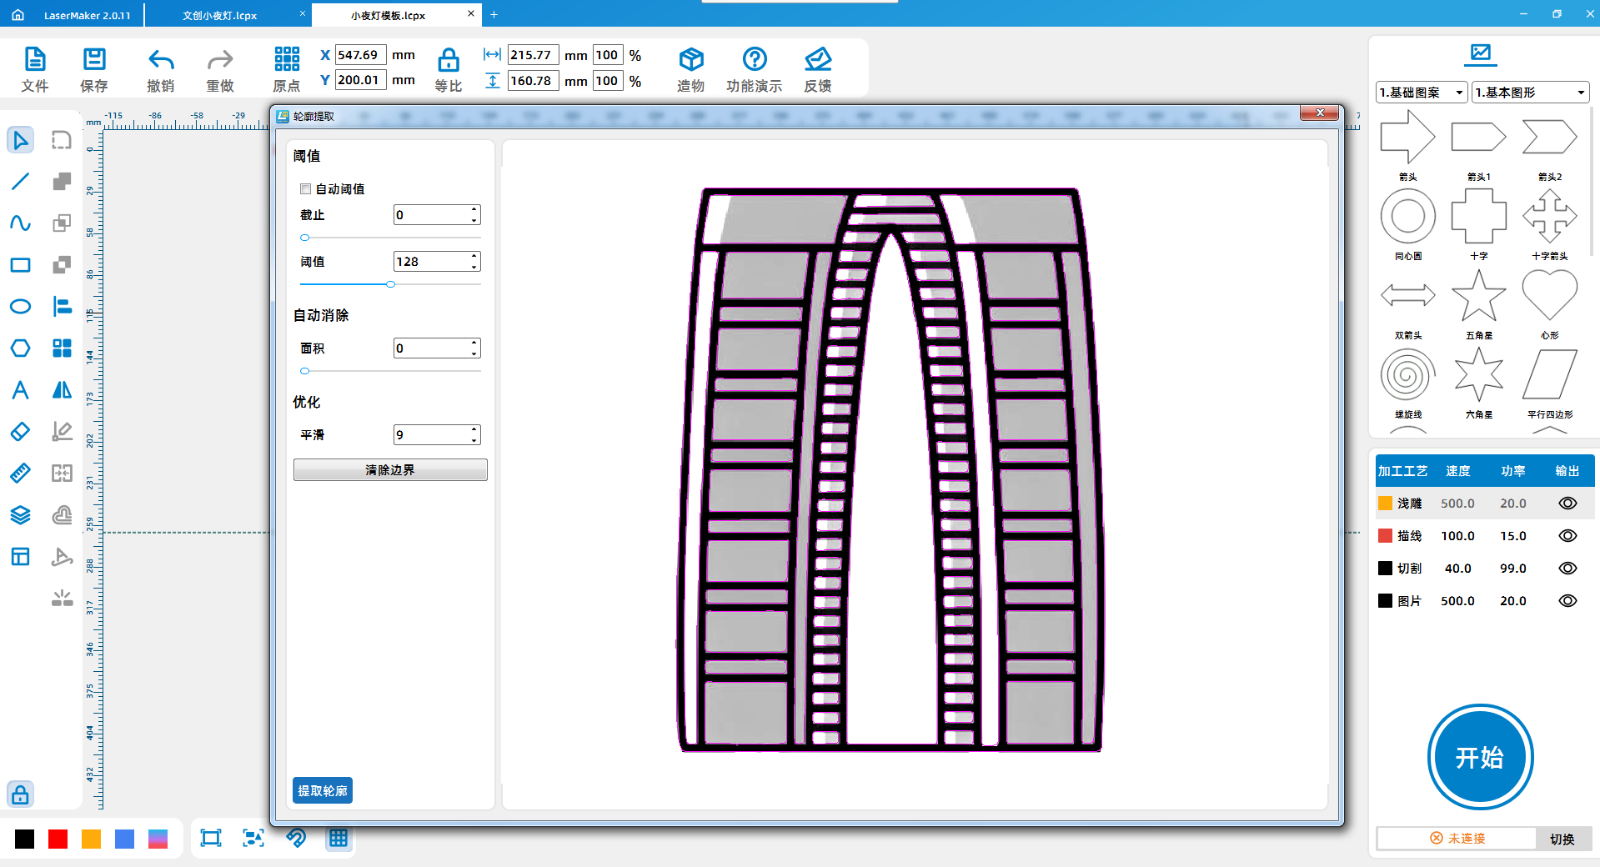
Task: Open 功能演示 help icon
Action: pos(755,60)
